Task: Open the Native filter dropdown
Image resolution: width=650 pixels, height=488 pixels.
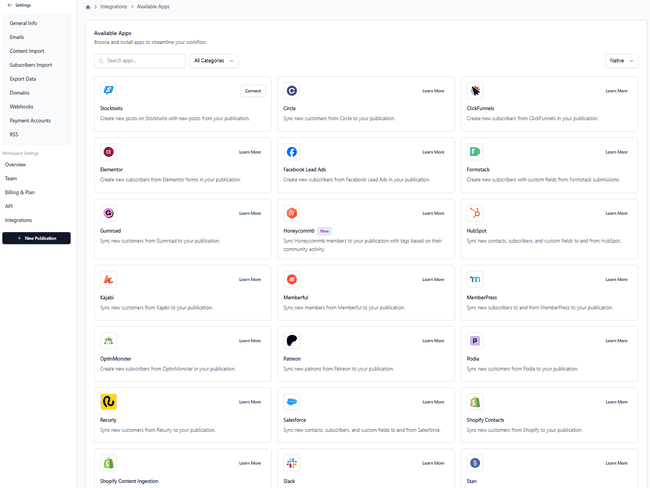Action: [x=621, y=61]
